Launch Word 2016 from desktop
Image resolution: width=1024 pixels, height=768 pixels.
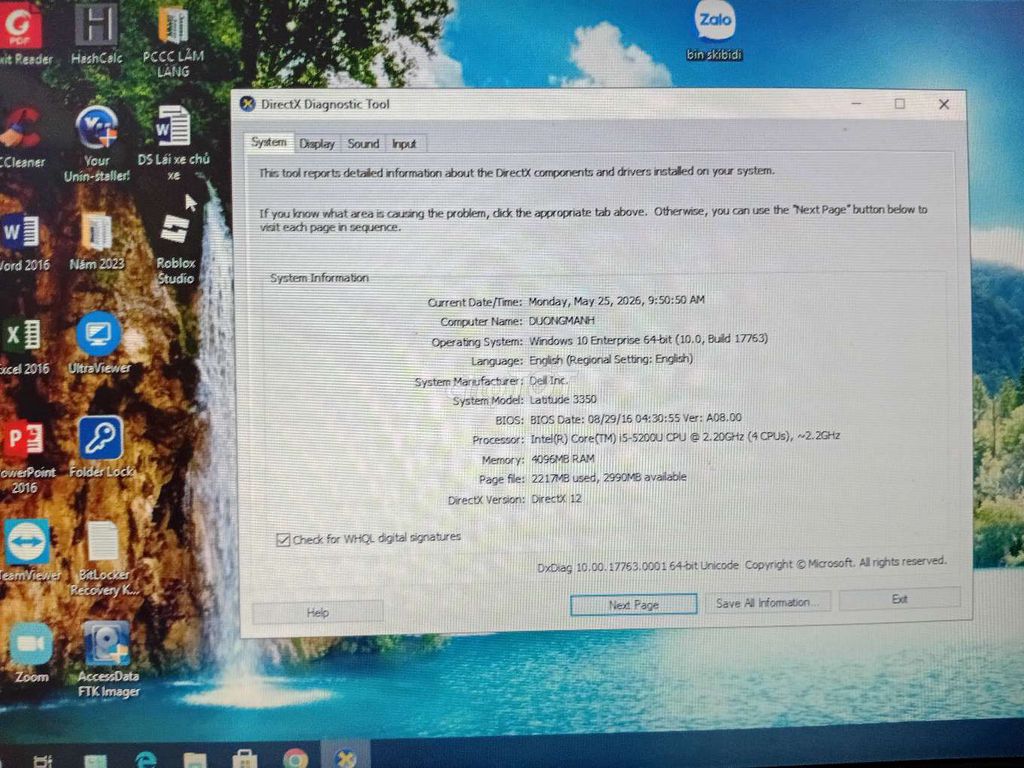coord(24,243)
